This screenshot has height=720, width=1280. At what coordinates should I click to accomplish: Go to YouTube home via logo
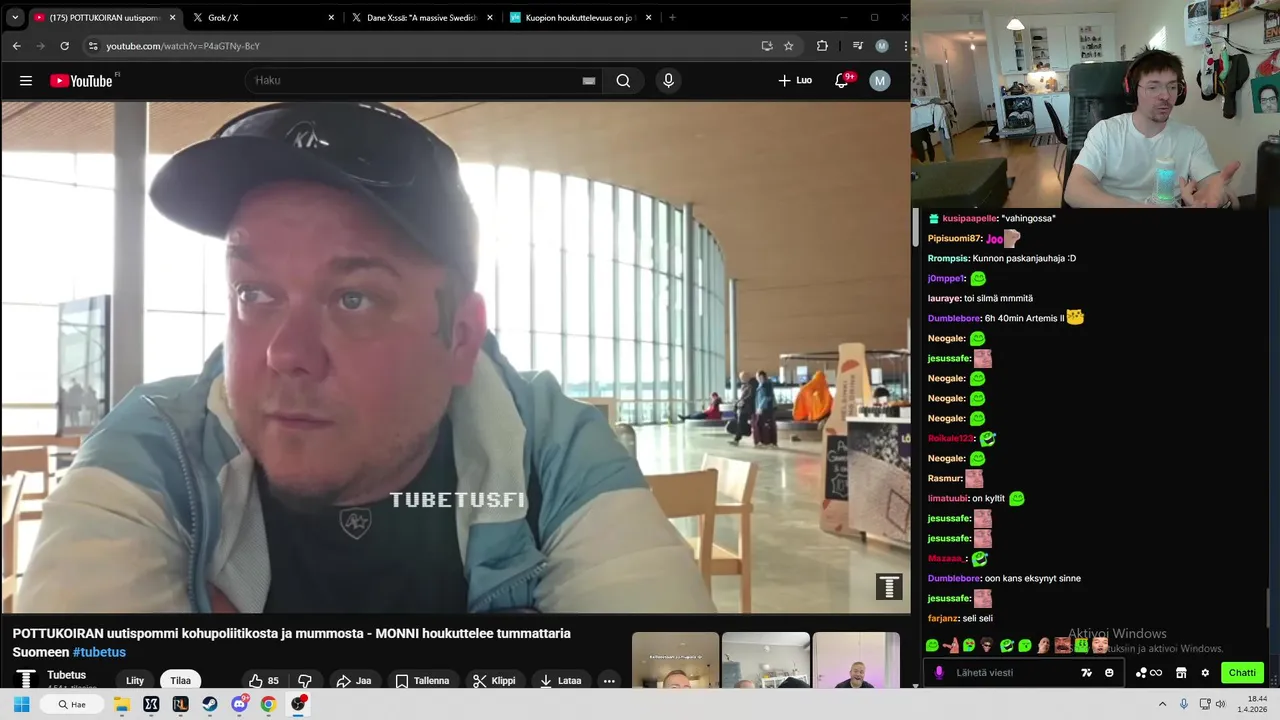(81, 81)
